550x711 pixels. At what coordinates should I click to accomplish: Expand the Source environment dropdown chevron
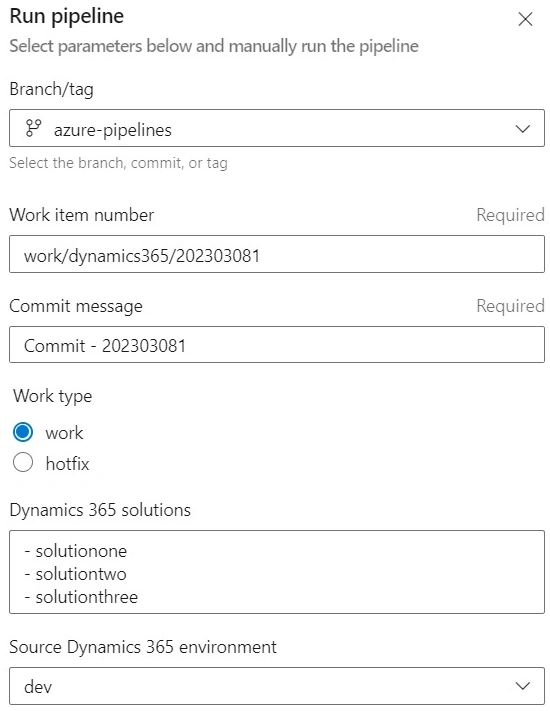tap(523, 686)
